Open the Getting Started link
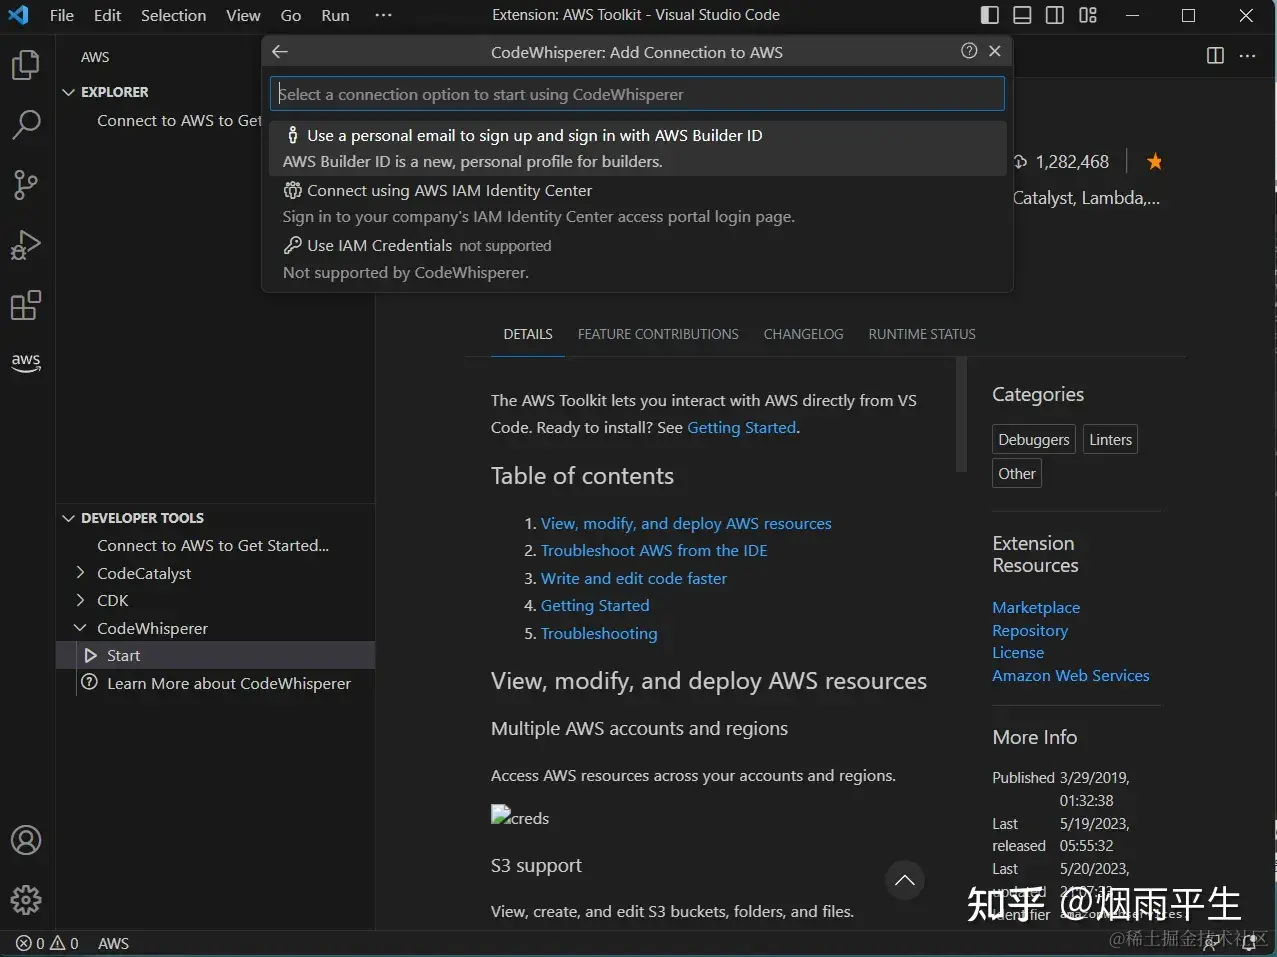This screenshot has height=957, width=1277. tap(741, 427)
